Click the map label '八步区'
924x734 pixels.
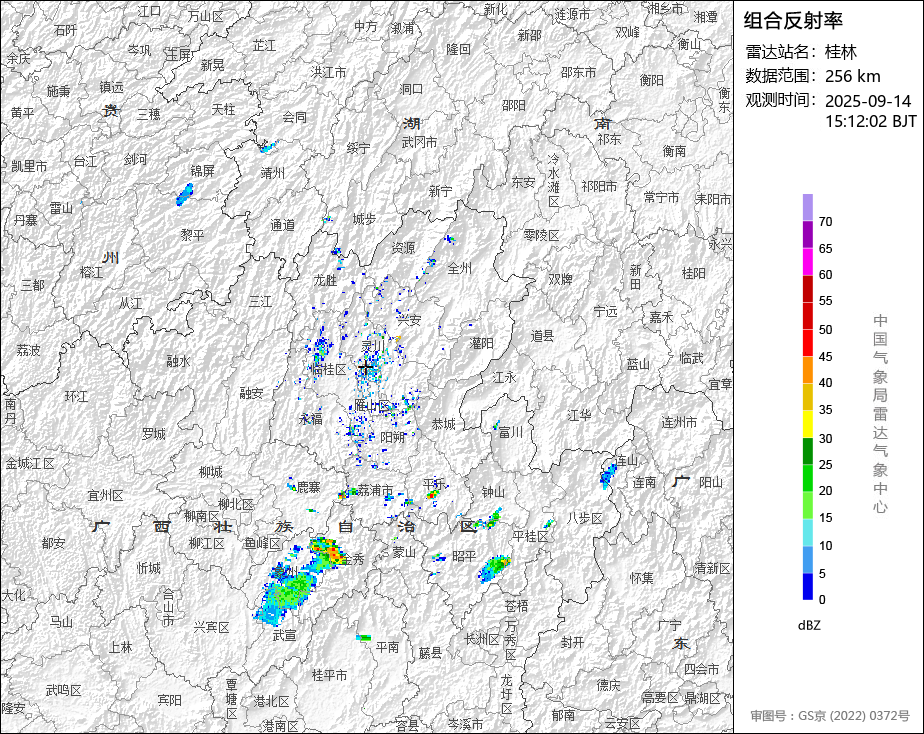point(585,518)
